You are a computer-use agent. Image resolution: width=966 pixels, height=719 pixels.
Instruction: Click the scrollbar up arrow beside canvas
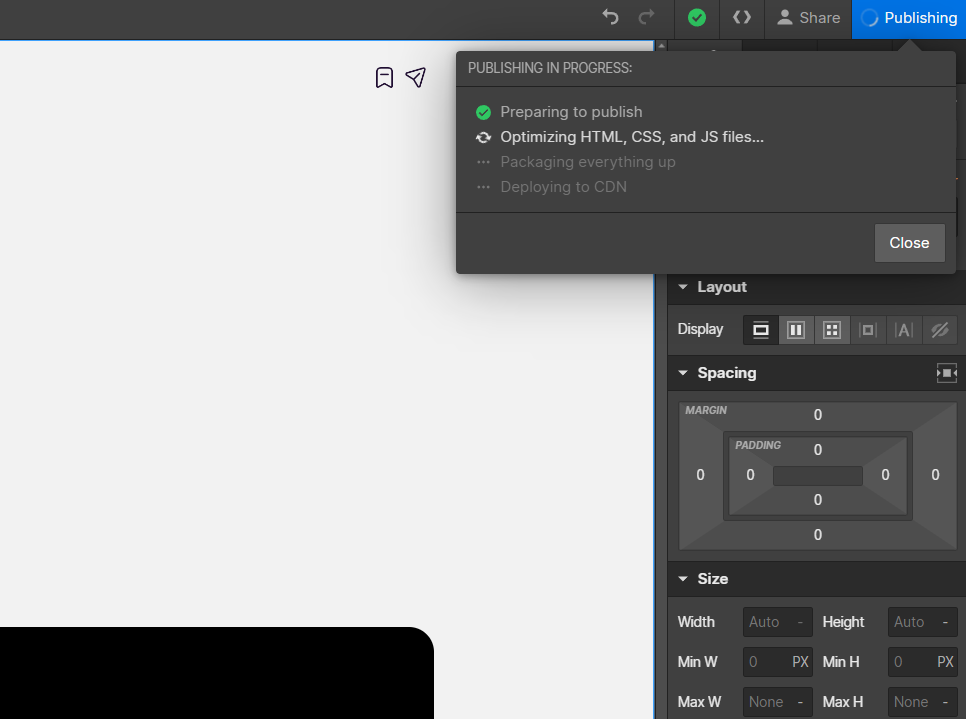pyautogui.click(x=661, y=46)
